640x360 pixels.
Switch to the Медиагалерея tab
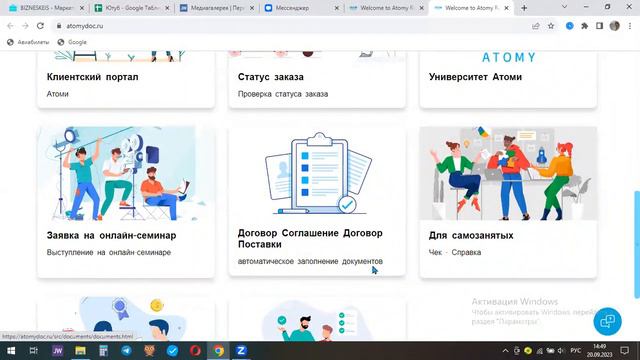pos(216,8)
